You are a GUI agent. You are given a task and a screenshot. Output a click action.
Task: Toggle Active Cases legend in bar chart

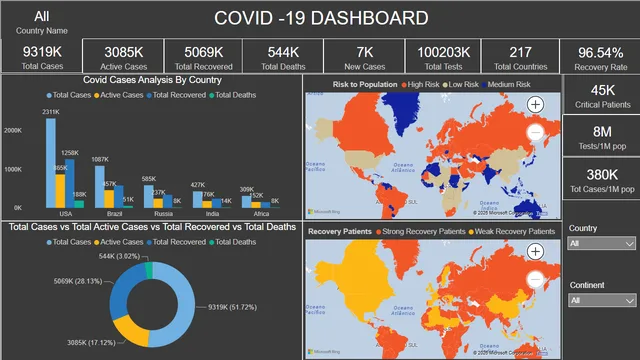click(x=118, y=95)
